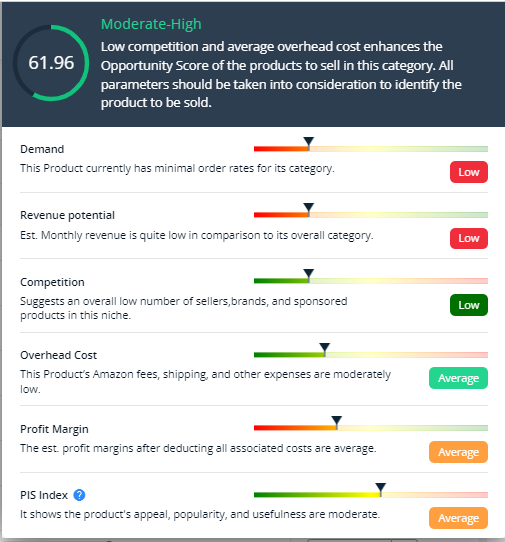Screen dimensions: 505x542
Task: Click the red Low badge for Revenue potential
Action: 469,238
